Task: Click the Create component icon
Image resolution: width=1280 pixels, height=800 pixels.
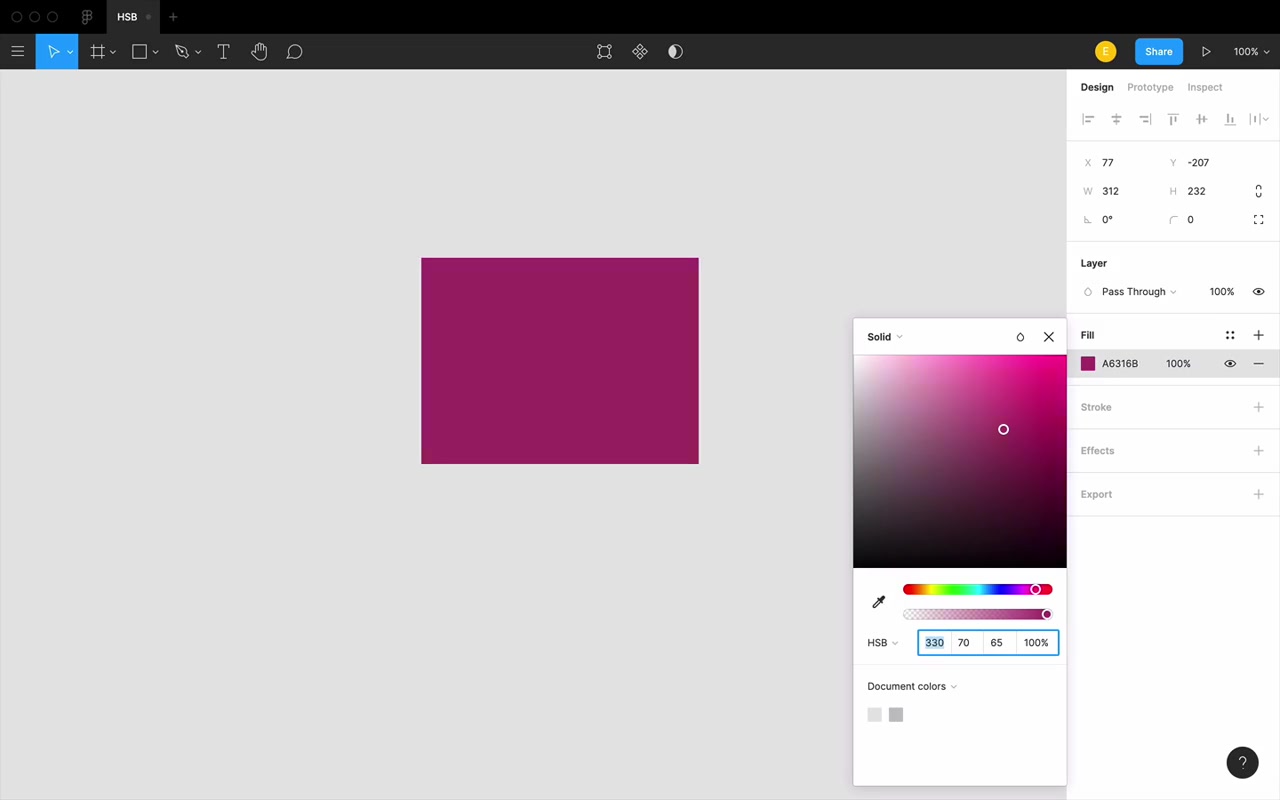Action: (640, 52)
